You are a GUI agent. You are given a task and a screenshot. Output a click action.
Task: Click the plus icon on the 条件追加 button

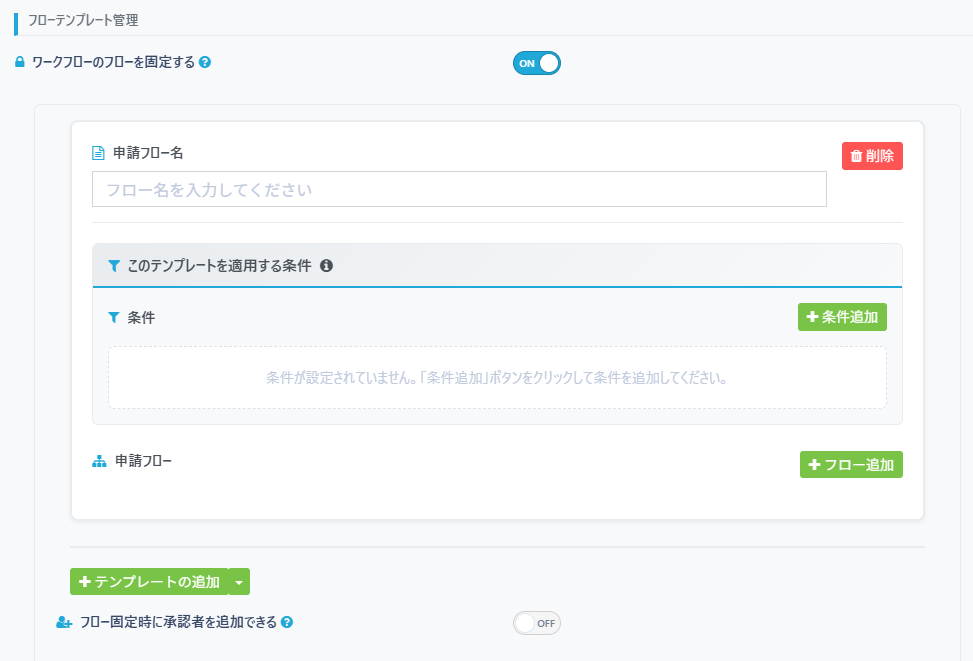(x=812, y=317)
